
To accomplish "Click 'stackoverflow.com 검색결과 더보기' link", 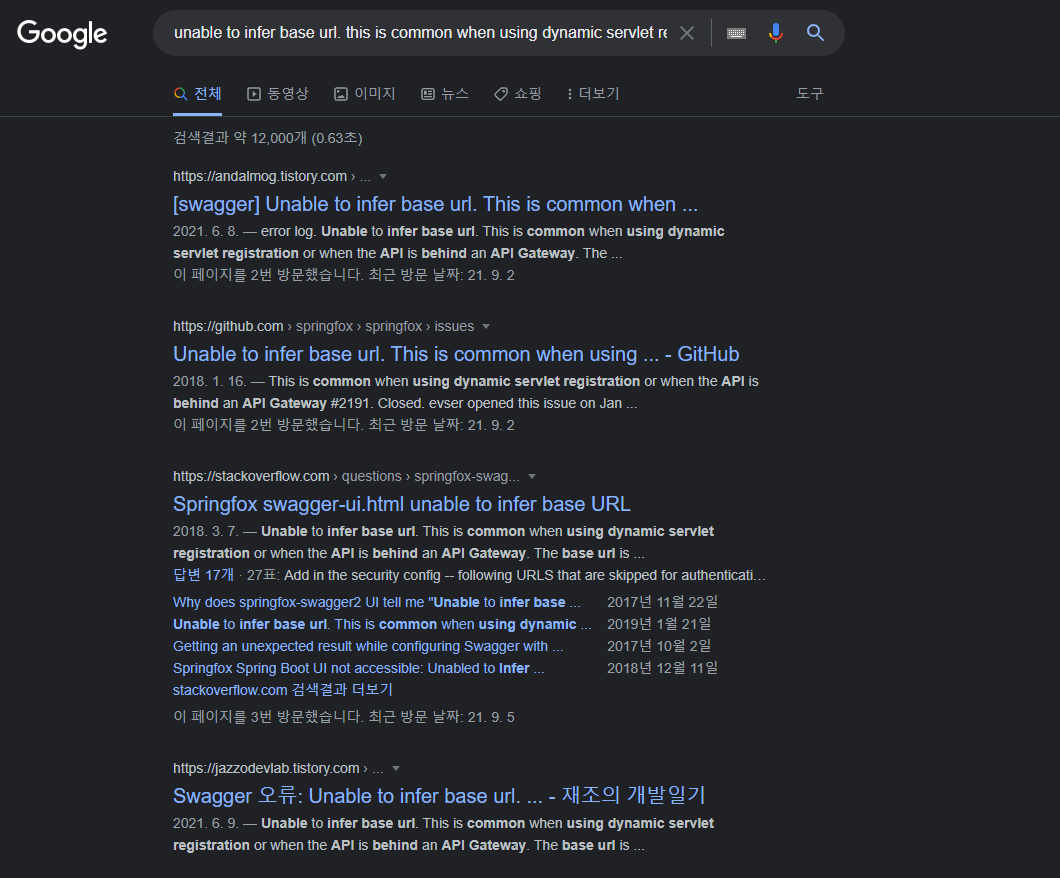I will tap(282, 690).
